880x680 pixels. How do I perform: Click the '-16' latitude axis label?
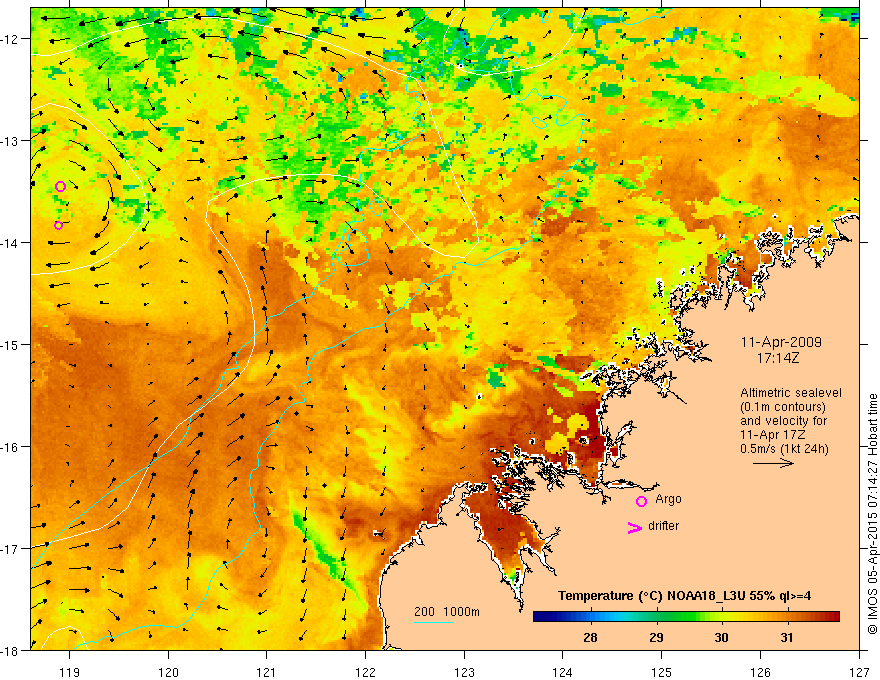click(10, 447)
